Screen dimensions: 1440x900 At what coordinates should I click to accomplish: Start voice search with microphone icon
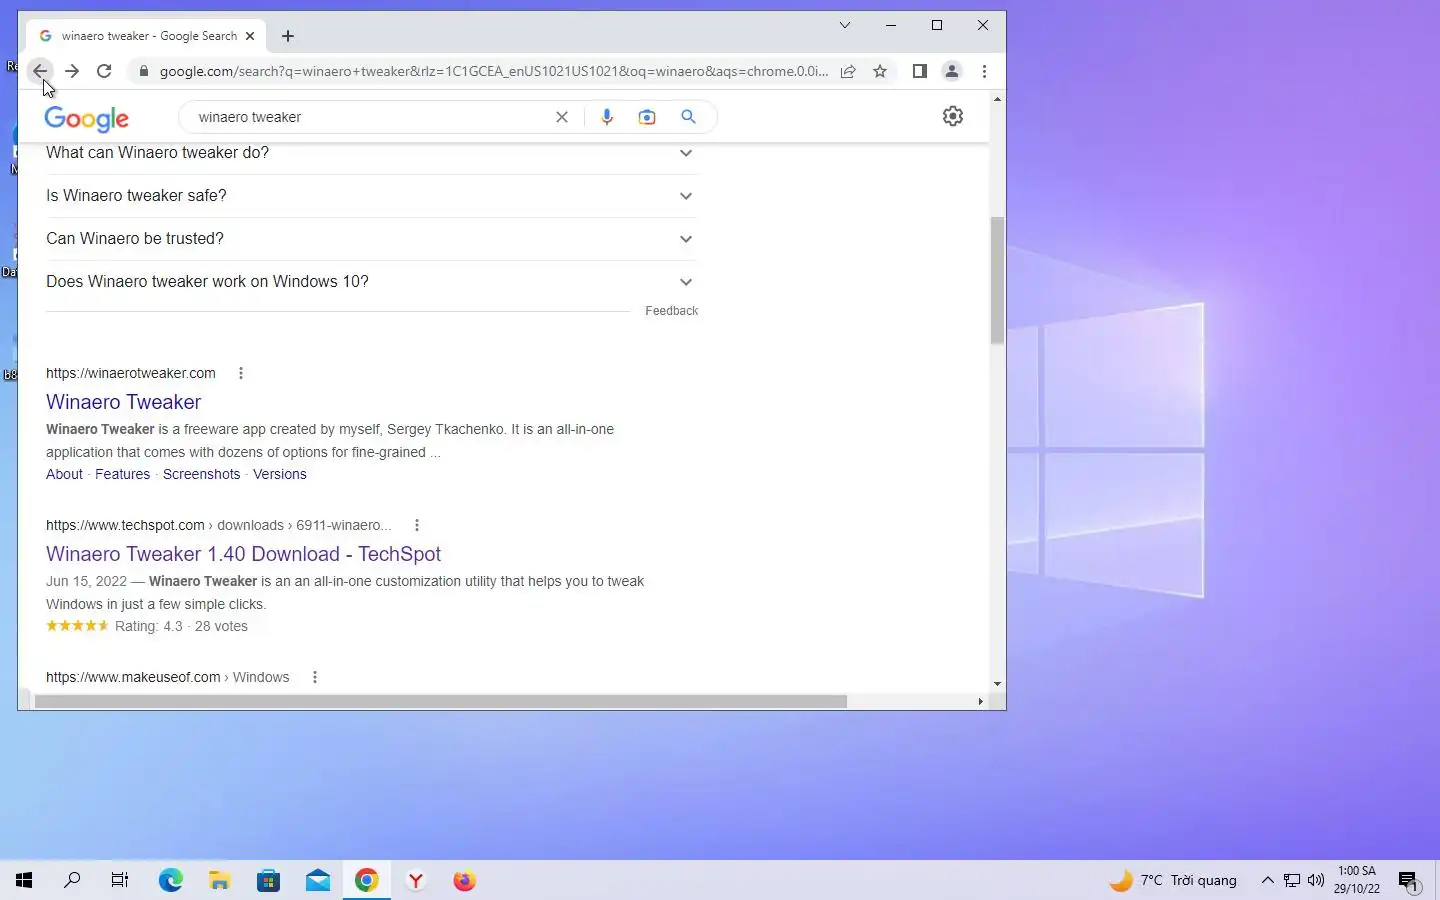coord(607,117)
